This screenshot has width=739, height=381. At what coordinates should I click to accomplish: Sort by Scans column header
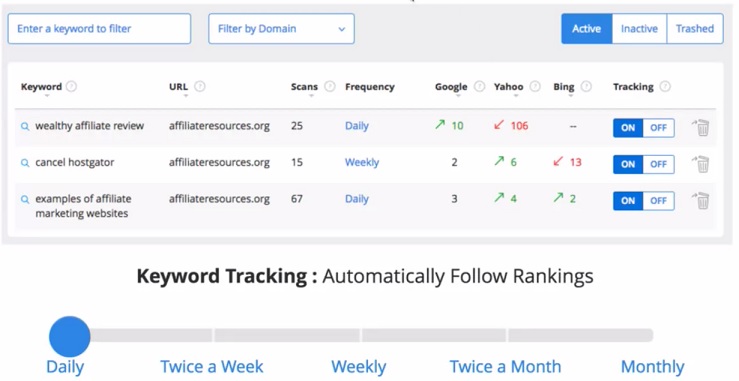[304, 87]
